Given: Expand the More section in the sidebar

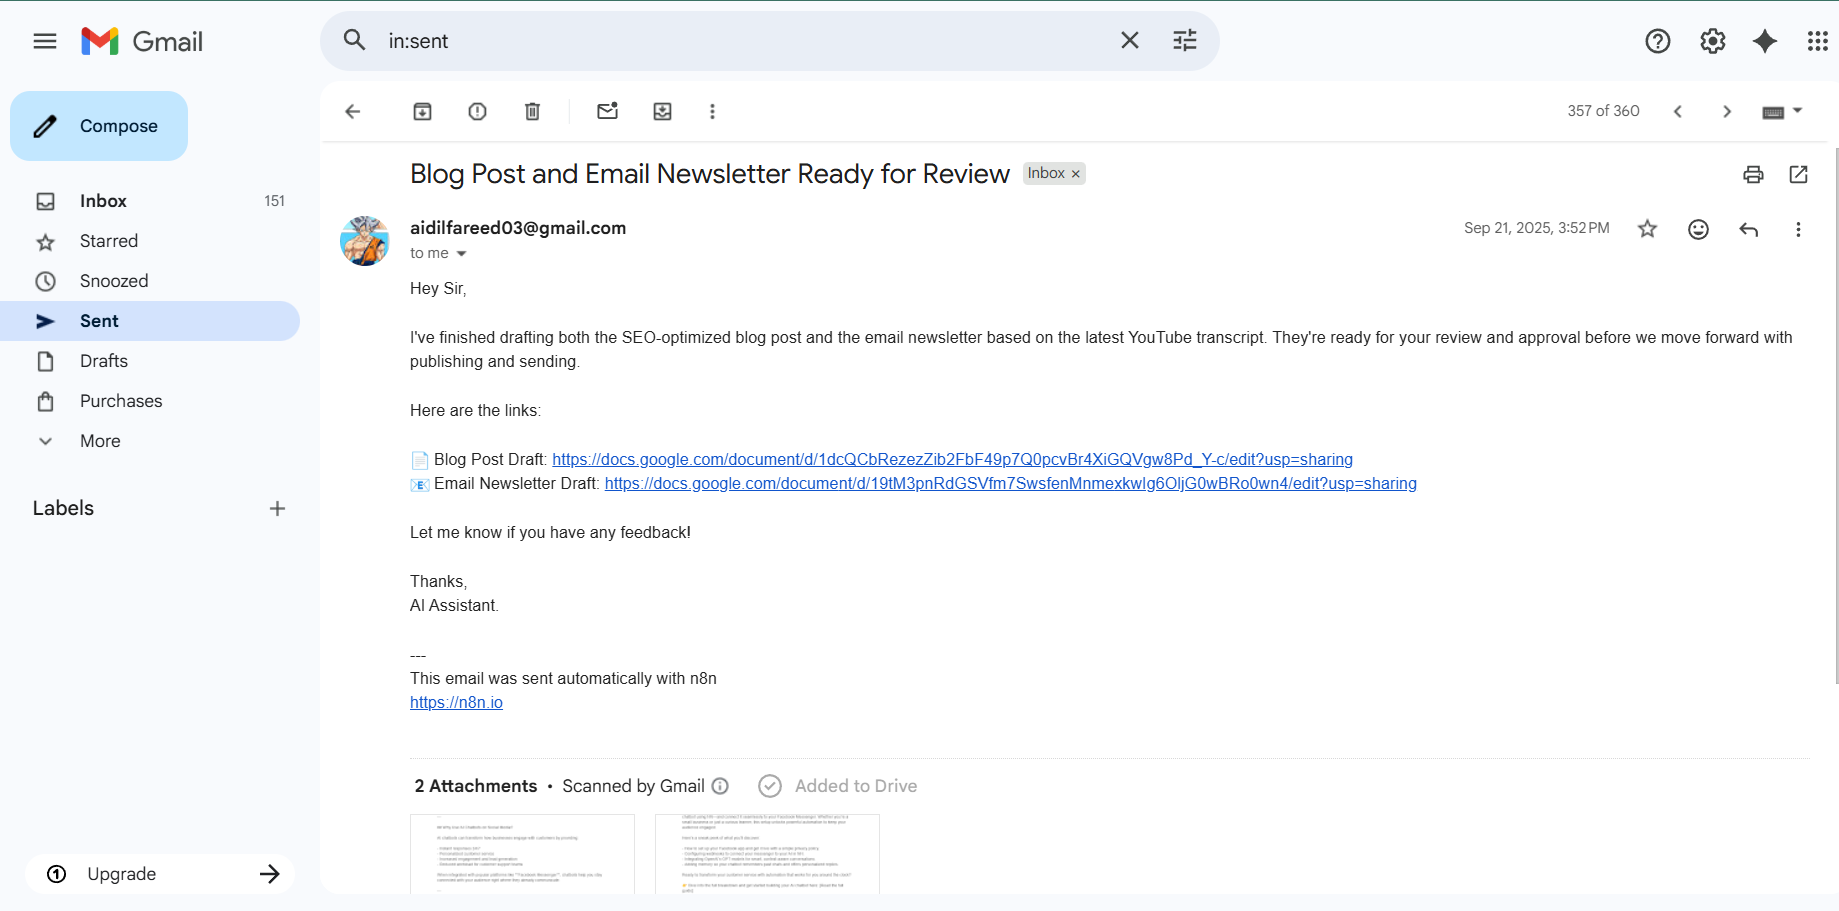Looking at the screenshot, I should pos(100,441).
